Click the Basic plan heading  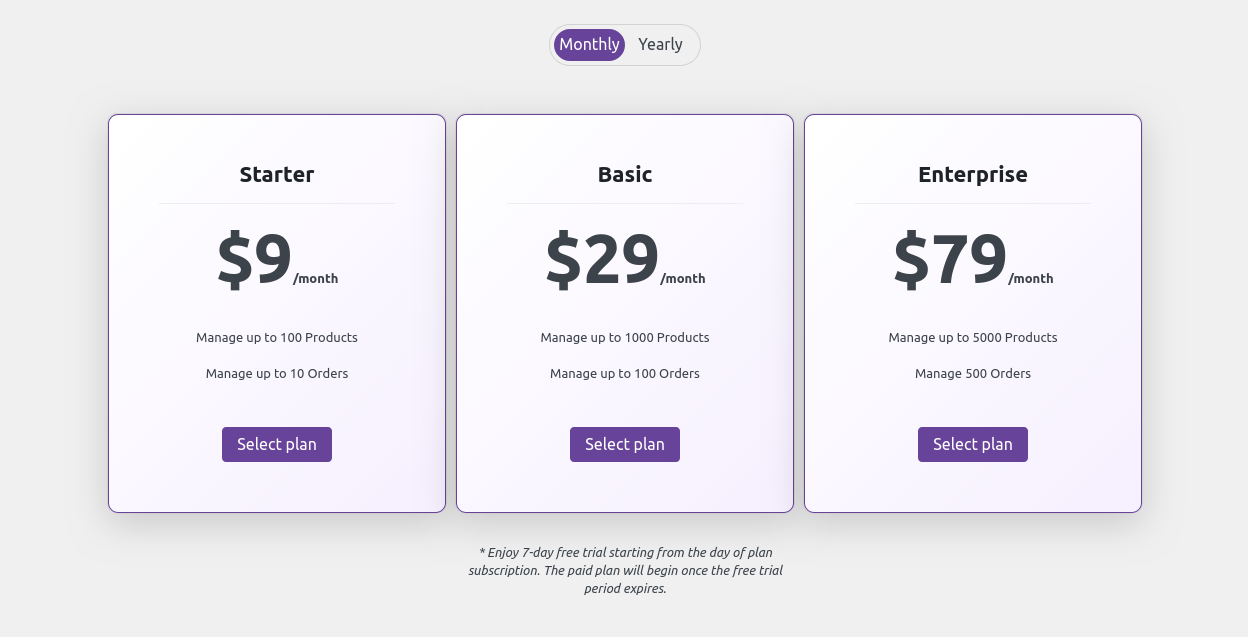625,174
